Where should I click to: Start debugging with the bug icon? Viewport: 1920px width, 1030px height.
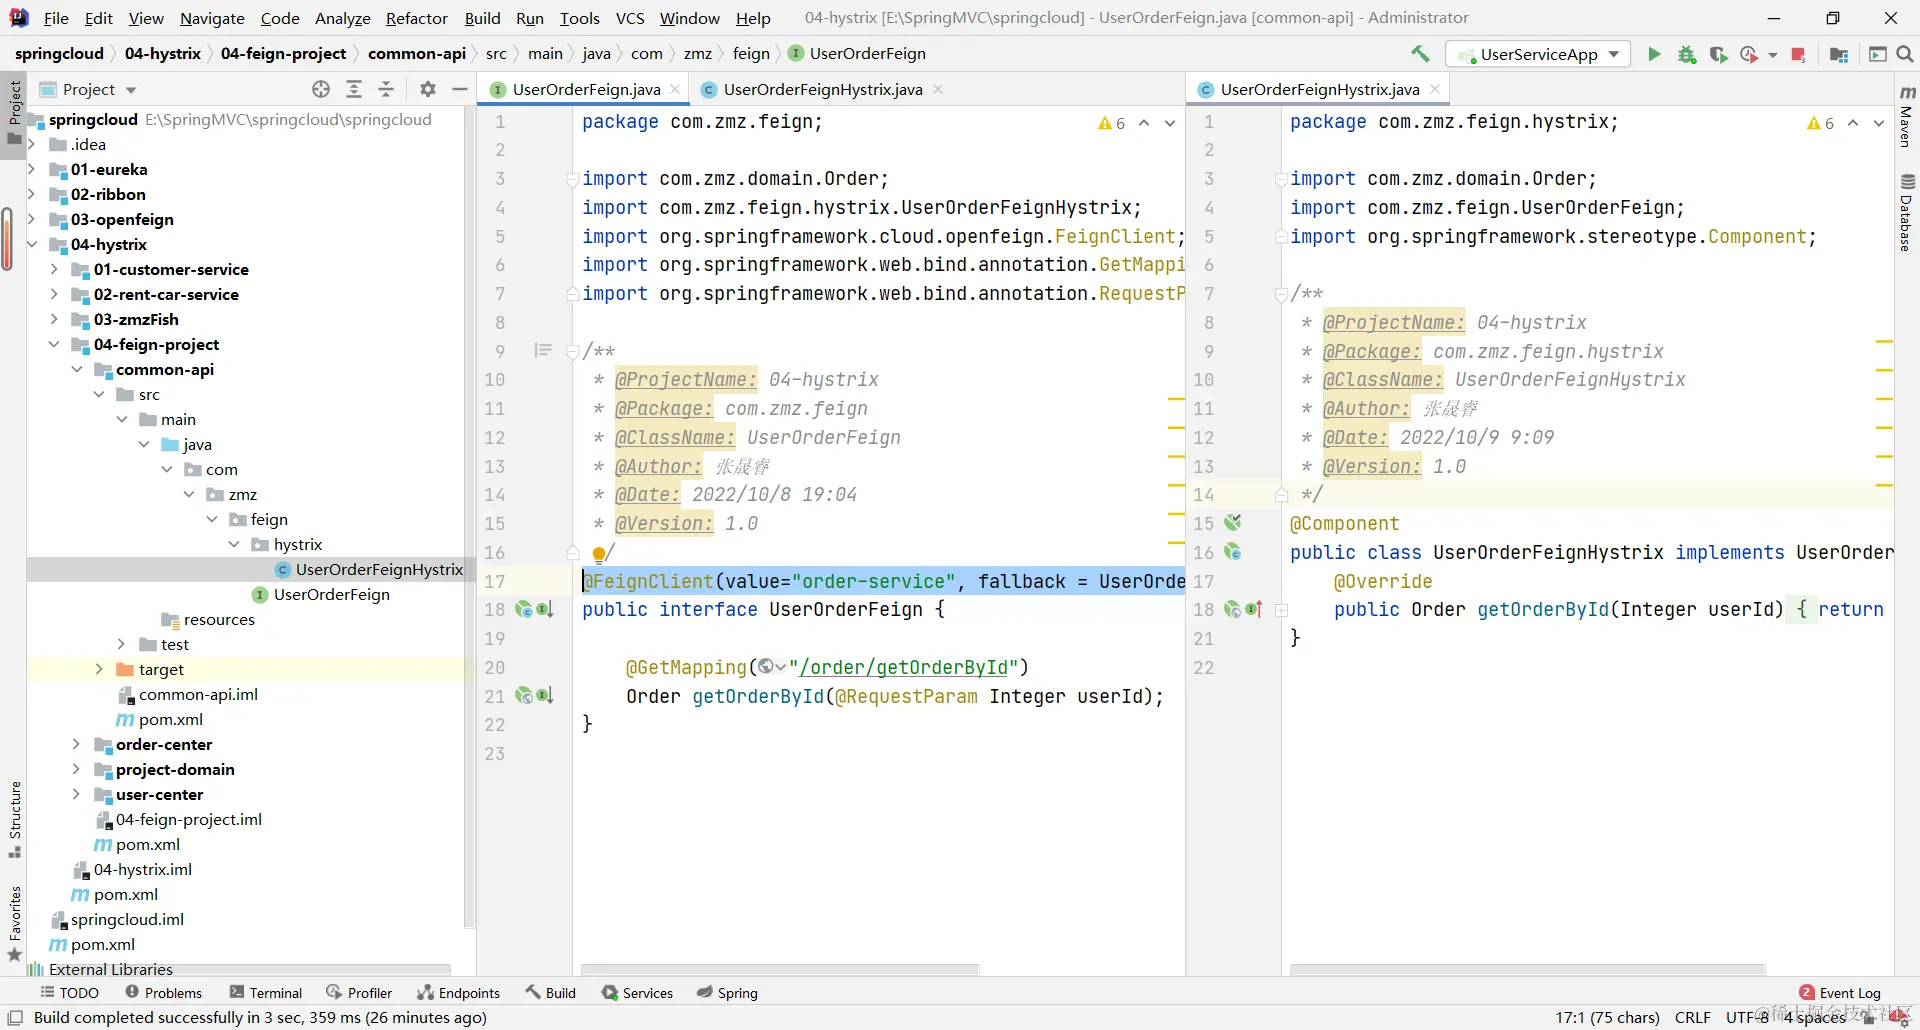point(1687,54)
